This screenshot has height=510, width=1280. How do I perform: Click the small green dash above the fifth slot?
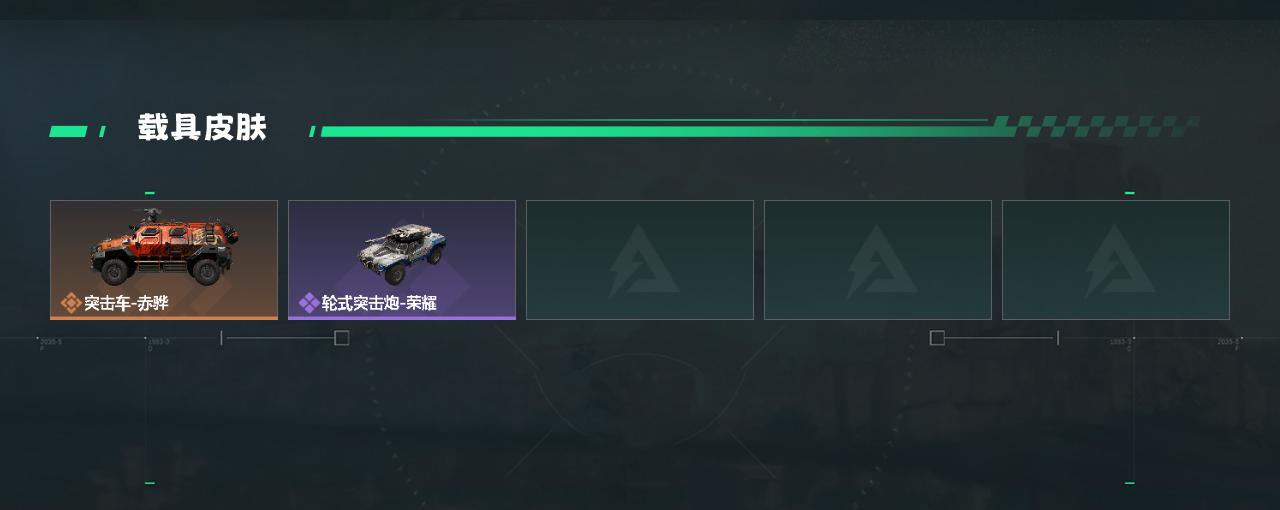point(1130,193)
